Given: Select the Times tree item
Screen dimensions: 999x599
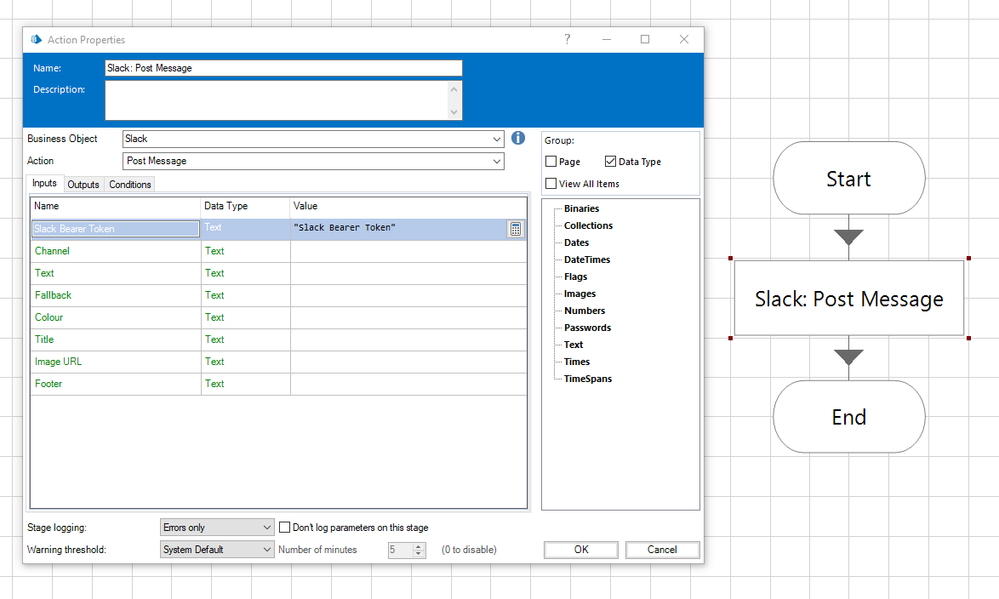Looking at the screenshot, I should 577,361.
